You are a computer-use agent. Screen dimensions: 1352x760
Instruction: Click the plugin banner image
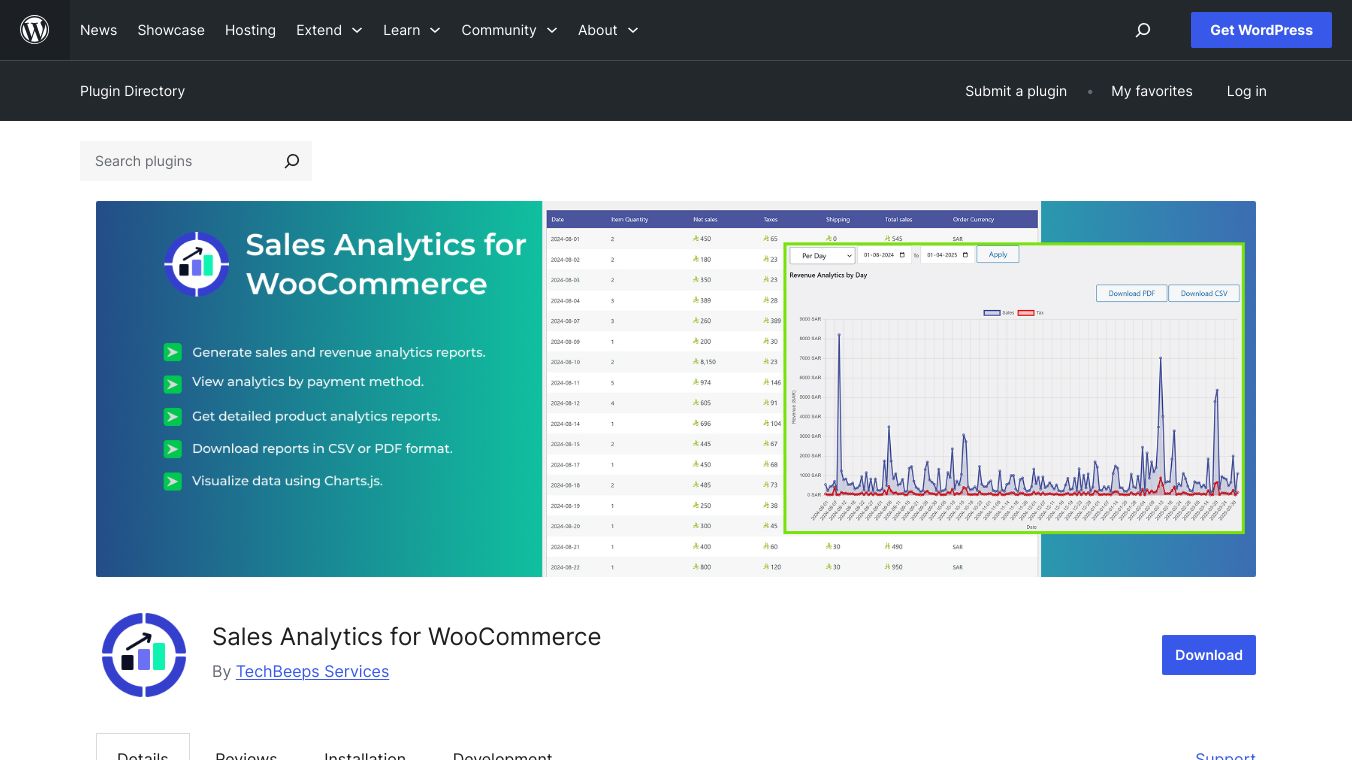pyautogui.click(x=676, y=389)
